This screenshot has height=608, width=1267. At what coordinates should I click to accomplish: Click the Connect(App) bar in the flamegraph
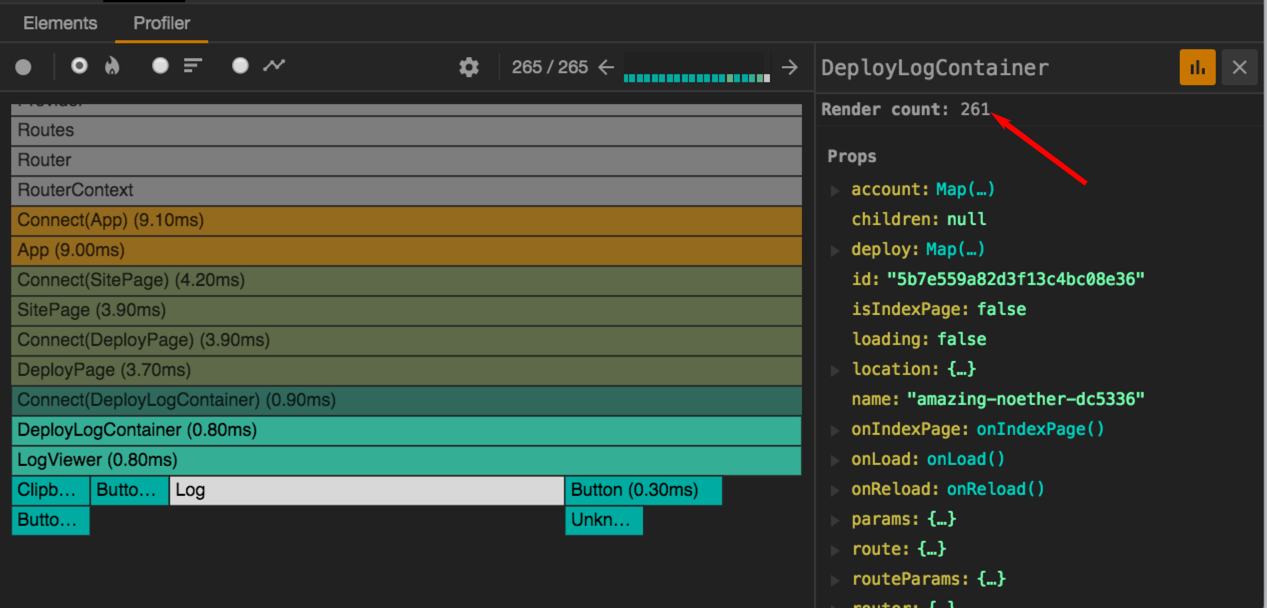point(400,220)
